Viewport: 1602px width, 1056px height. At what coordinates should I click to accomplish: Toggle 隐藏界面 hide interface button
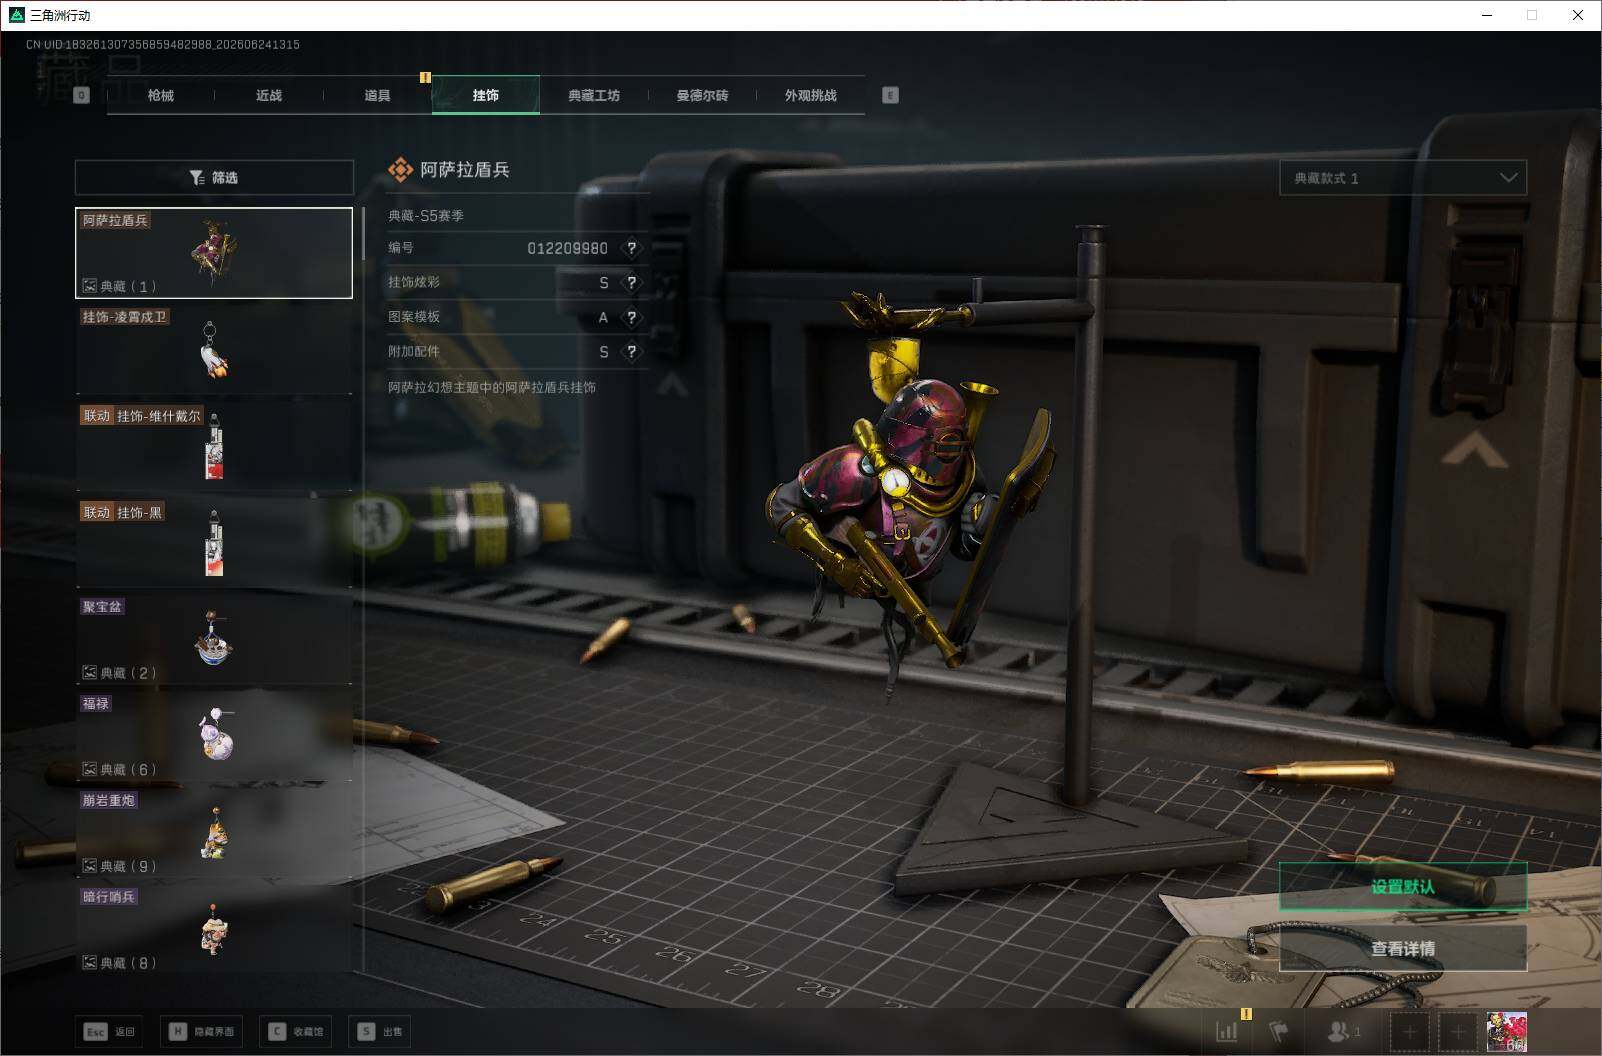point(201,1031)
